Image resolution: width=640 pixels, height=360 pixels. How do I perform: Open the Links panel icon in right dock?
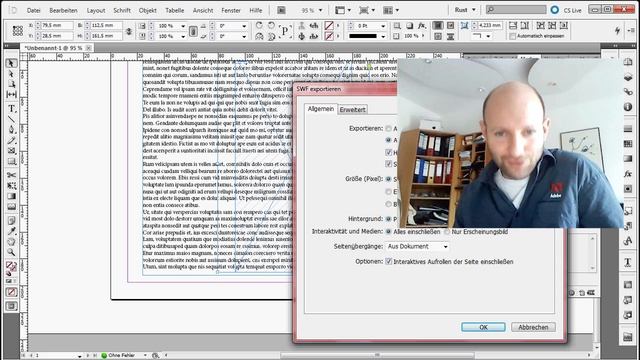628,92
